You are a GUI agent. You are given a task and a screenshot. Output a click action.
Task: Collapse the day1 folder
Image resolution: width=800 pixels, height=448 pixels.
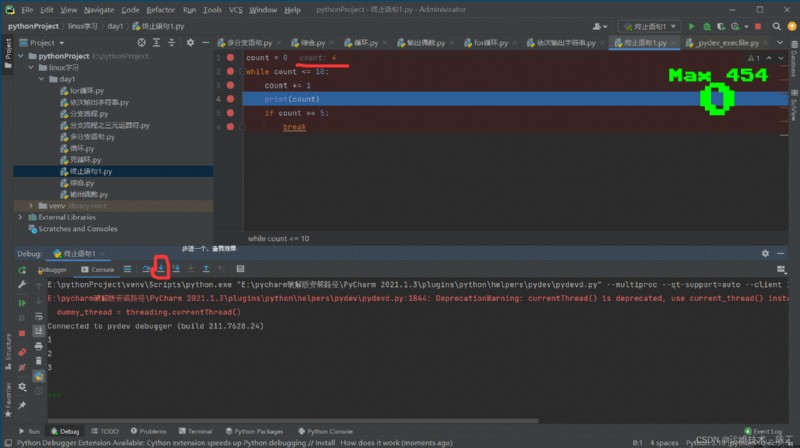(42, 79)
